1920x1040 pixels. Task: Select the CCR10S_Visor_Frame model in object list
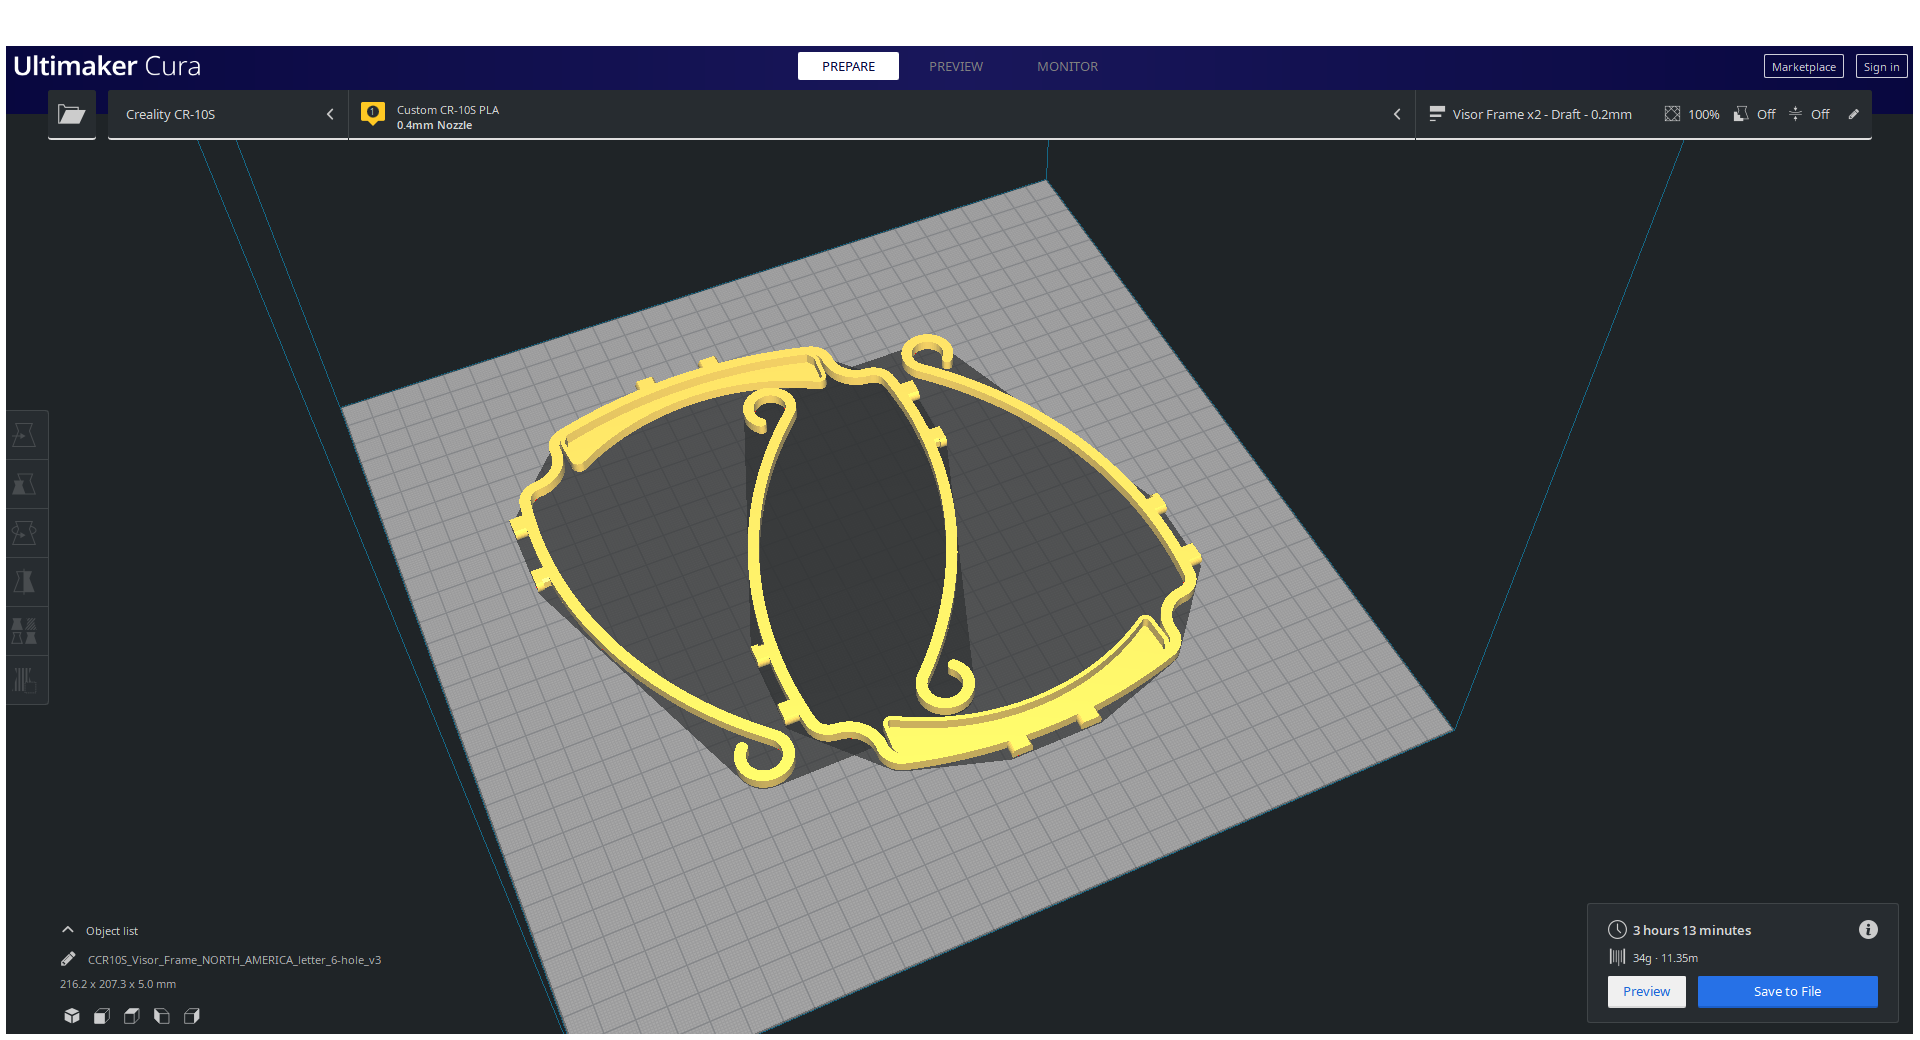click(234, 960)
